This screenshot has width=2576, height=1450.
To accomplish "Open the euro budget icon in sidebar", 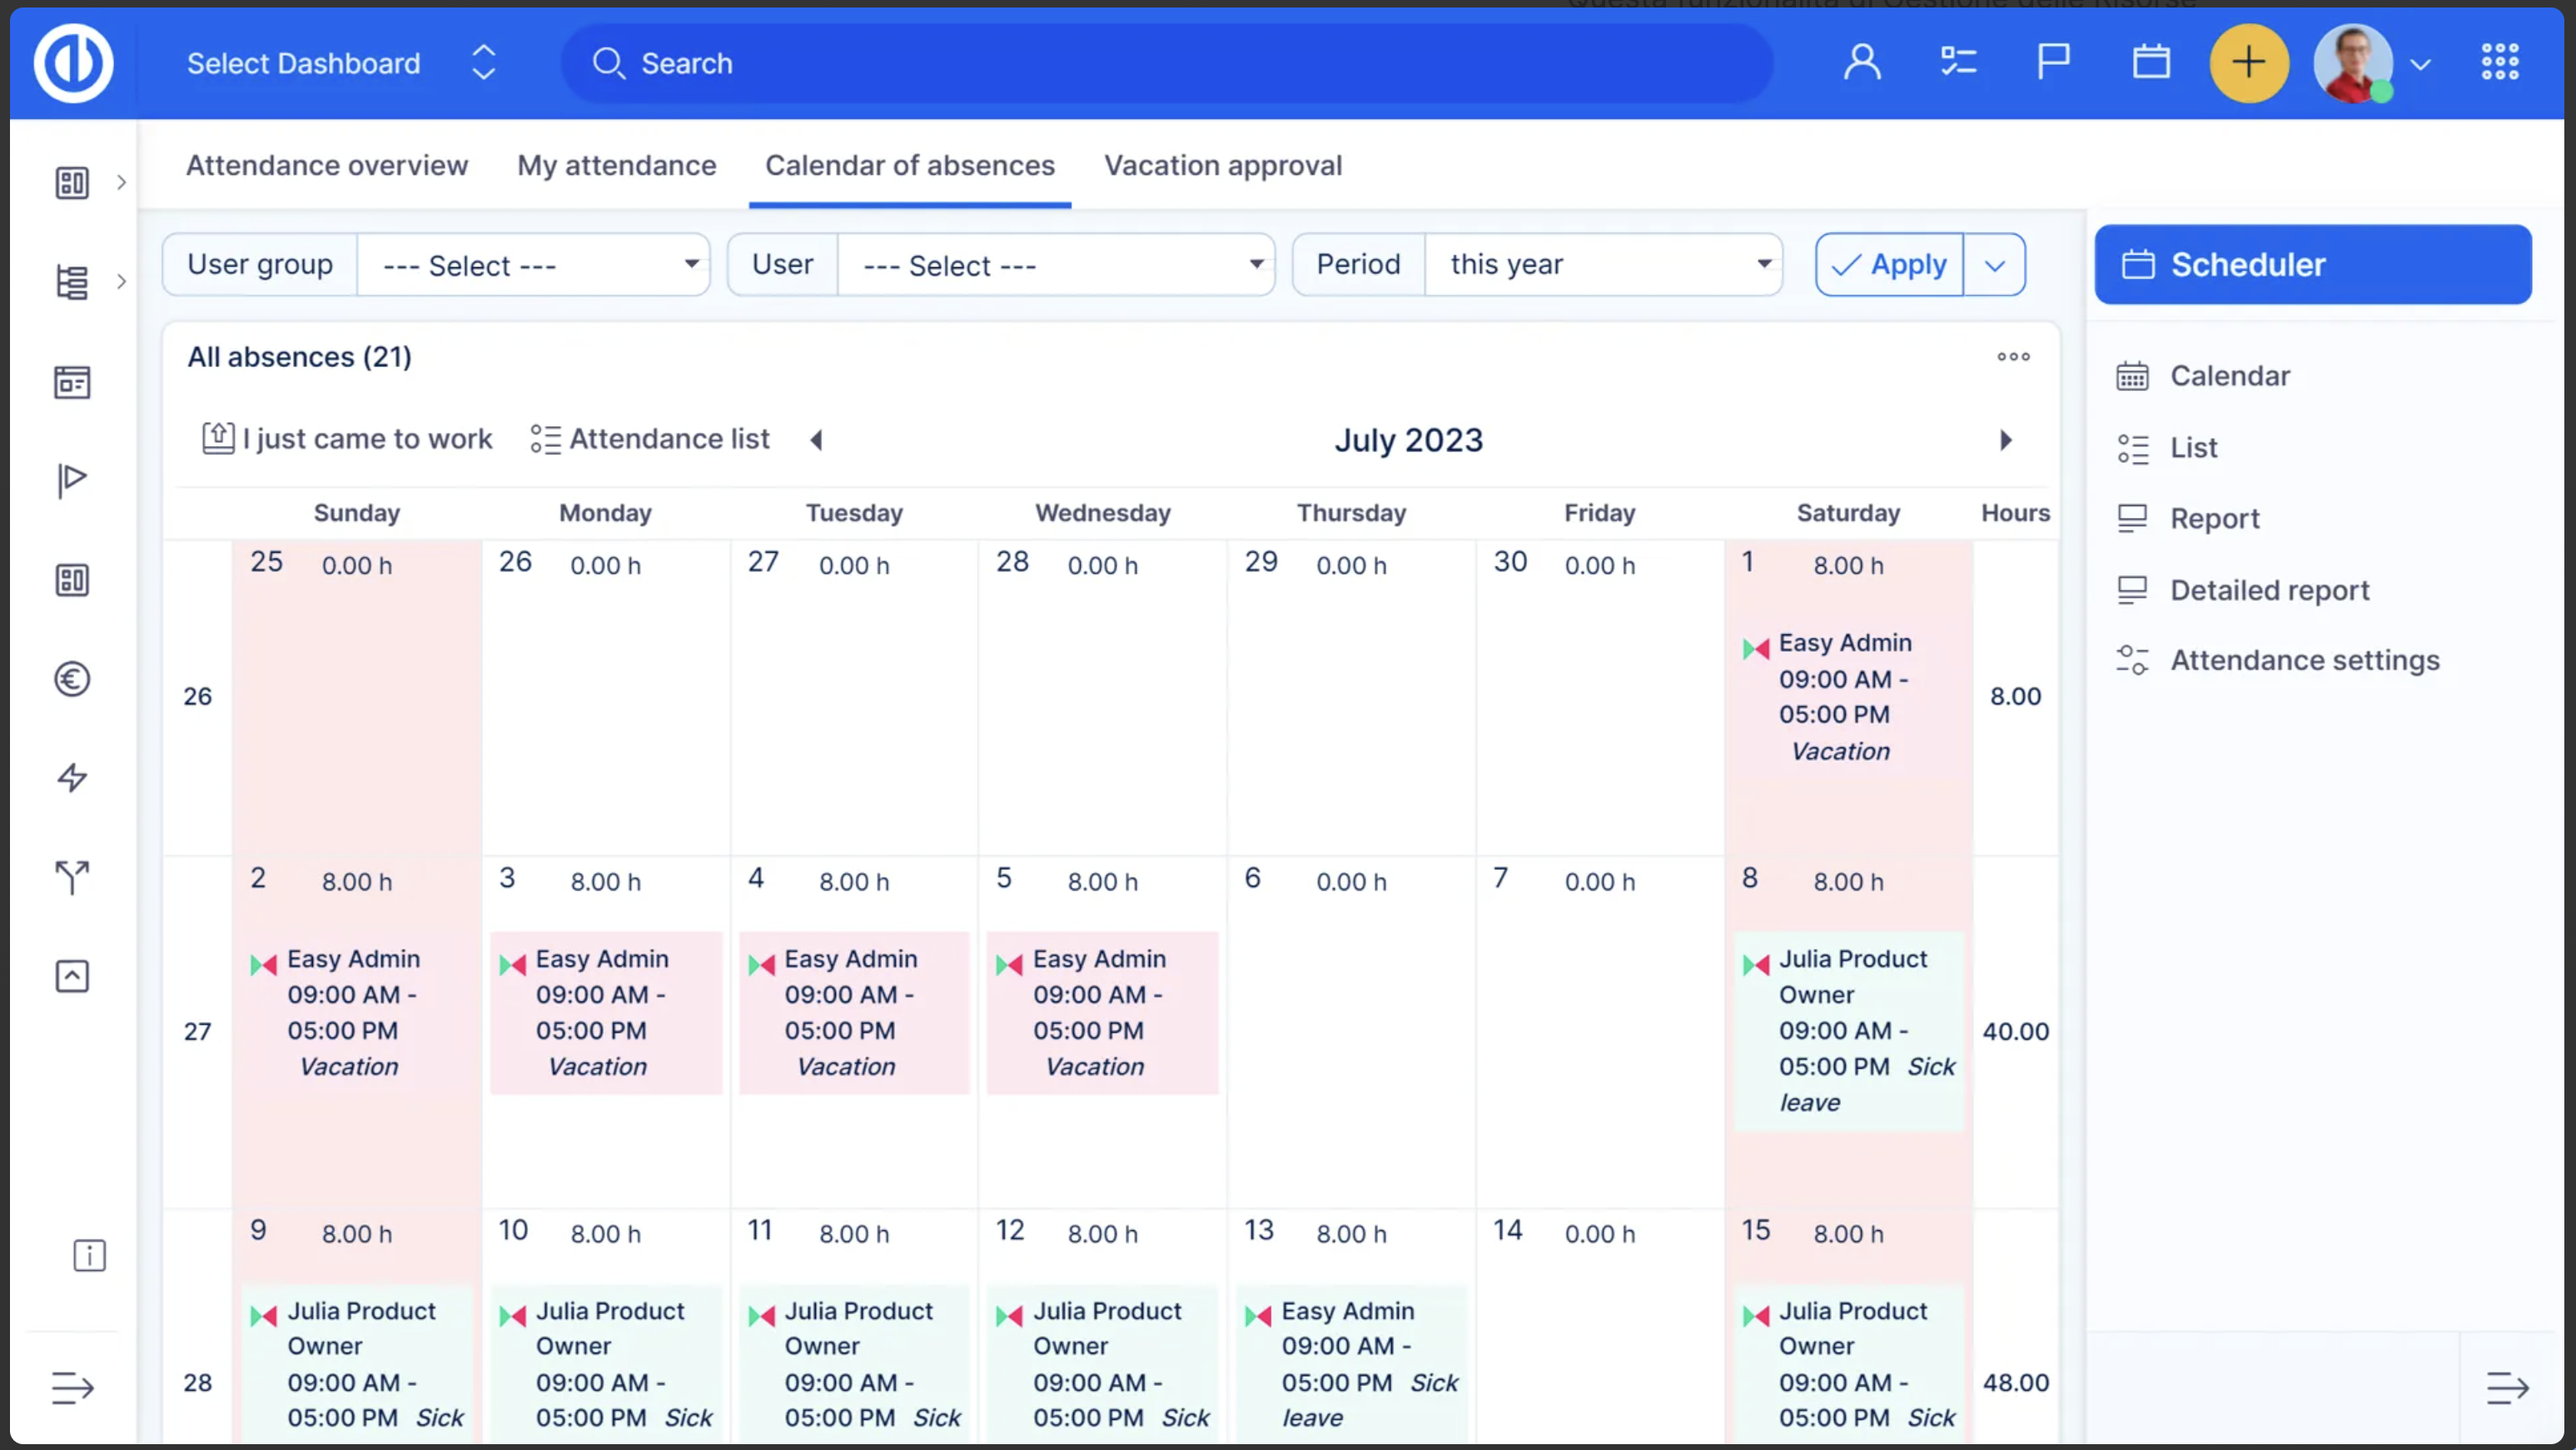I will click(72, 680).
